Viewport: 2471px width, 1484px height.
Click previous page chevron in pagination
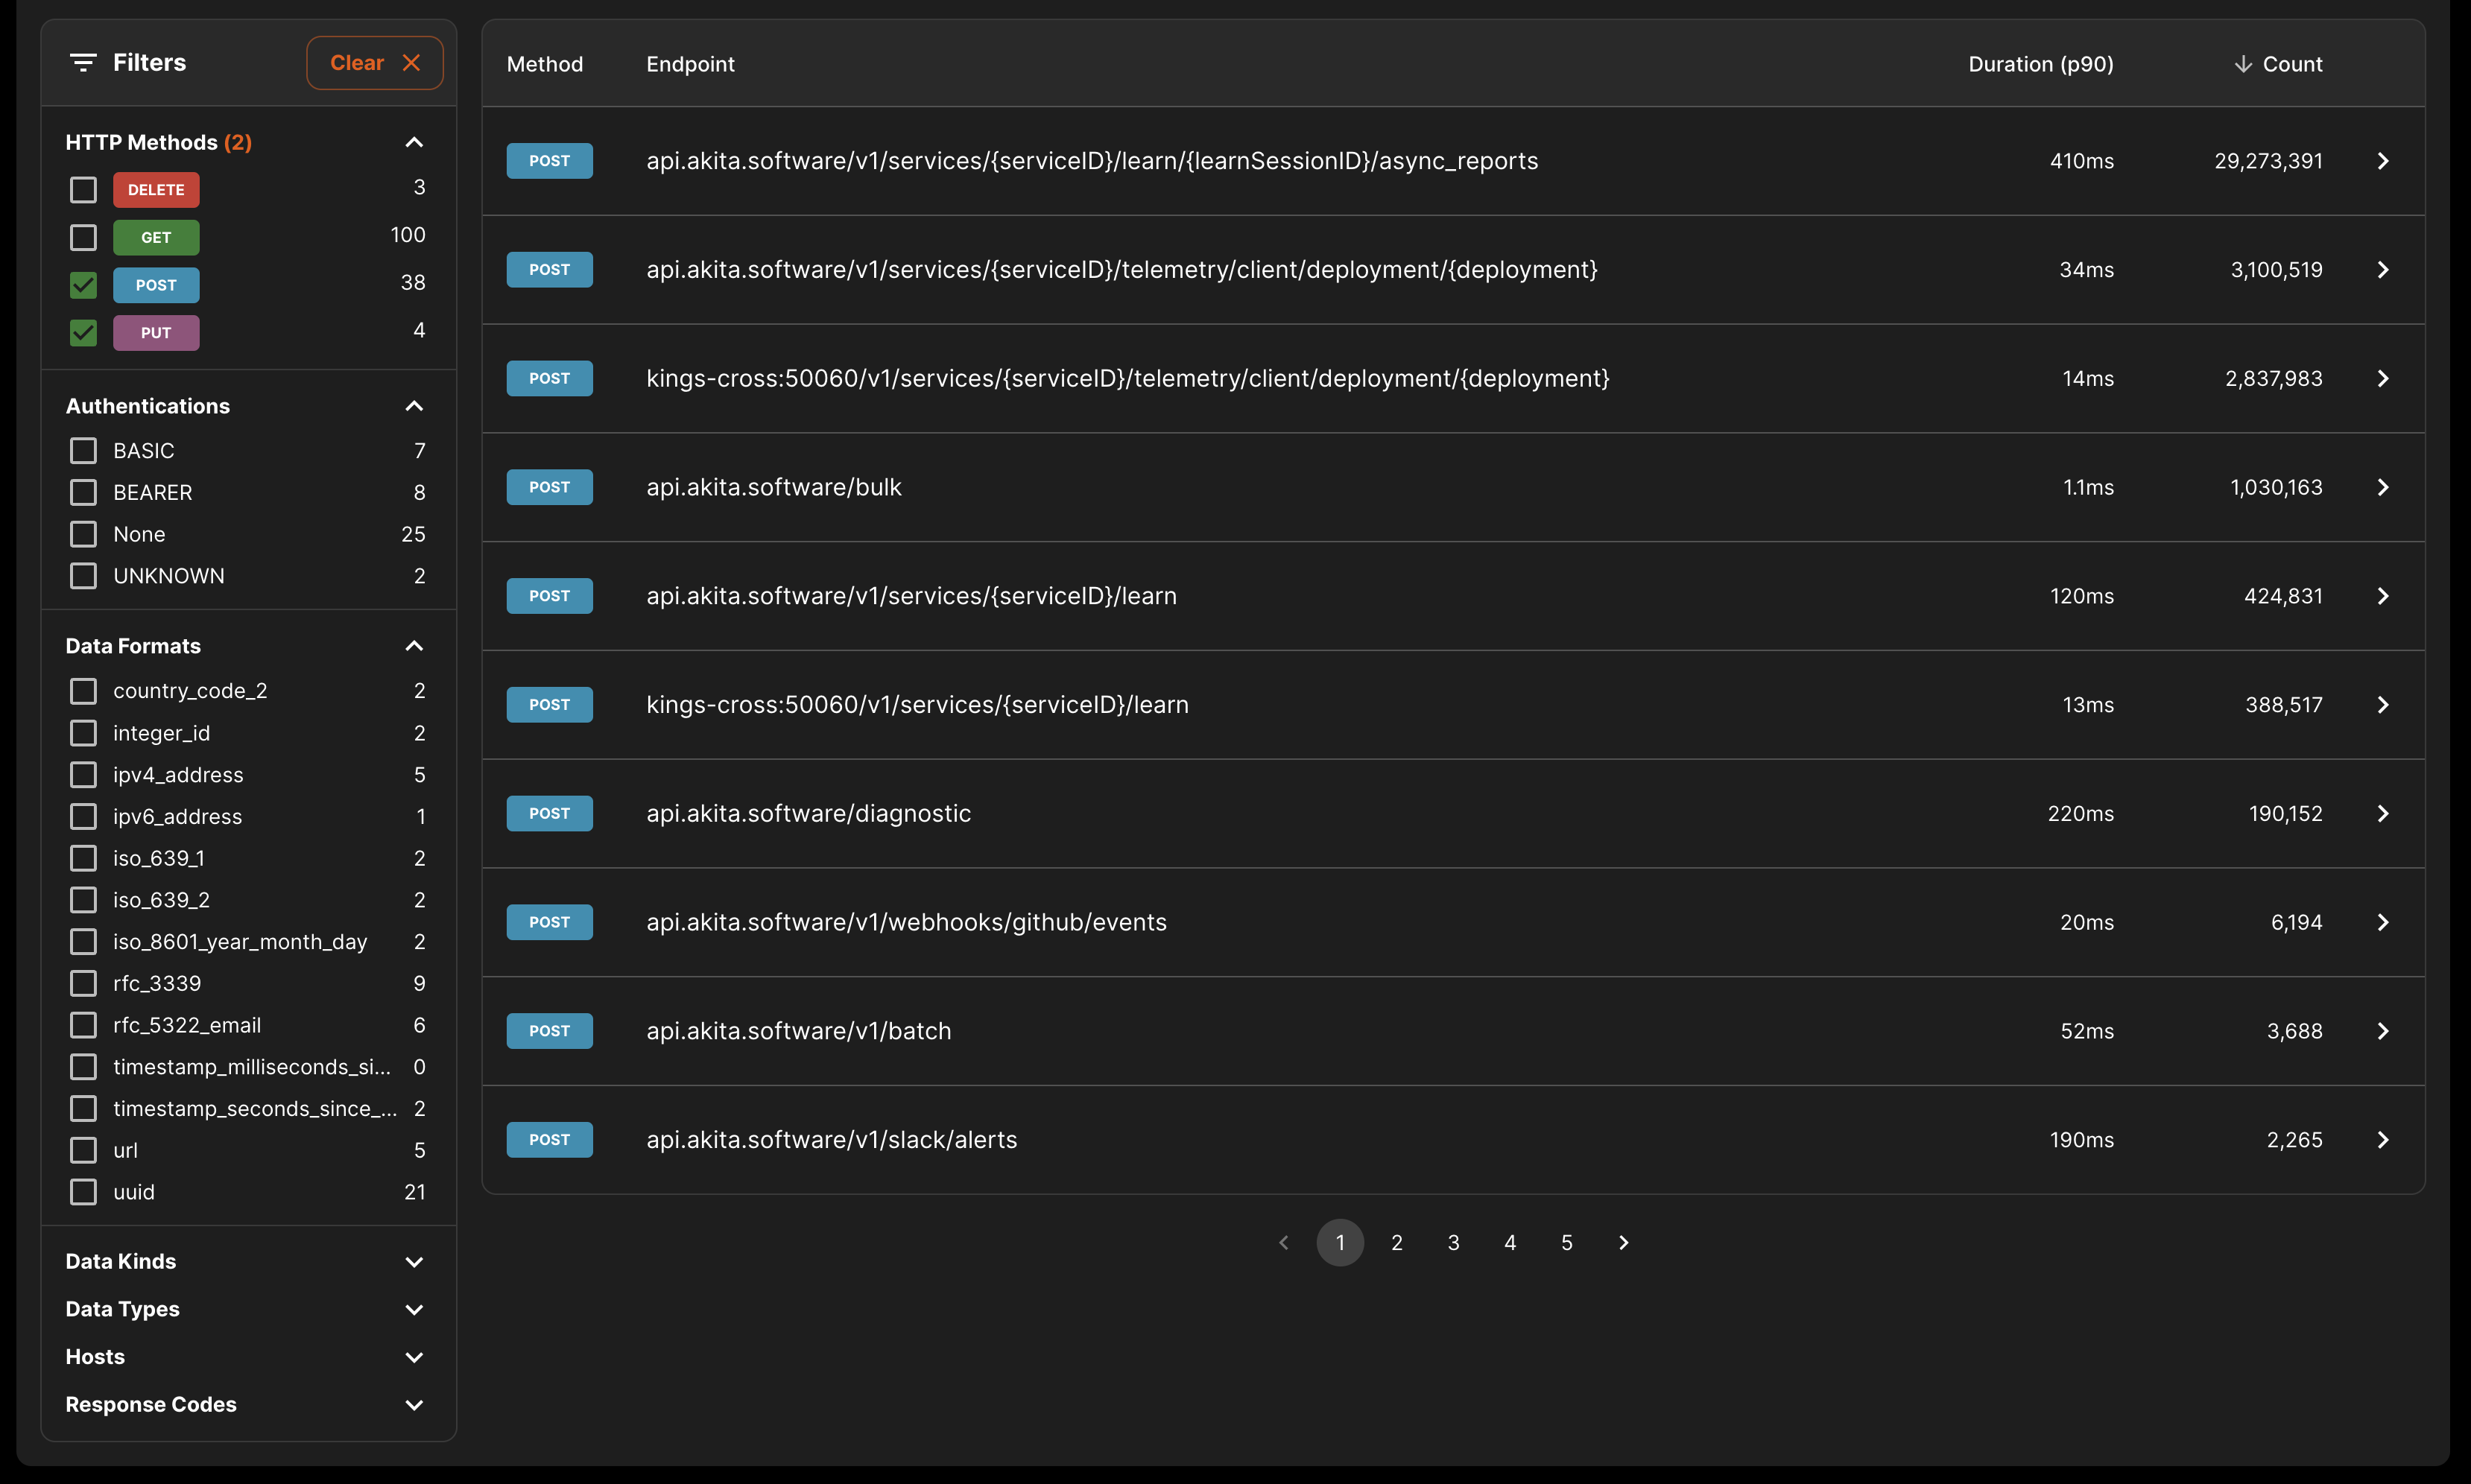pyautogui.click(x=1284, y=1243)
